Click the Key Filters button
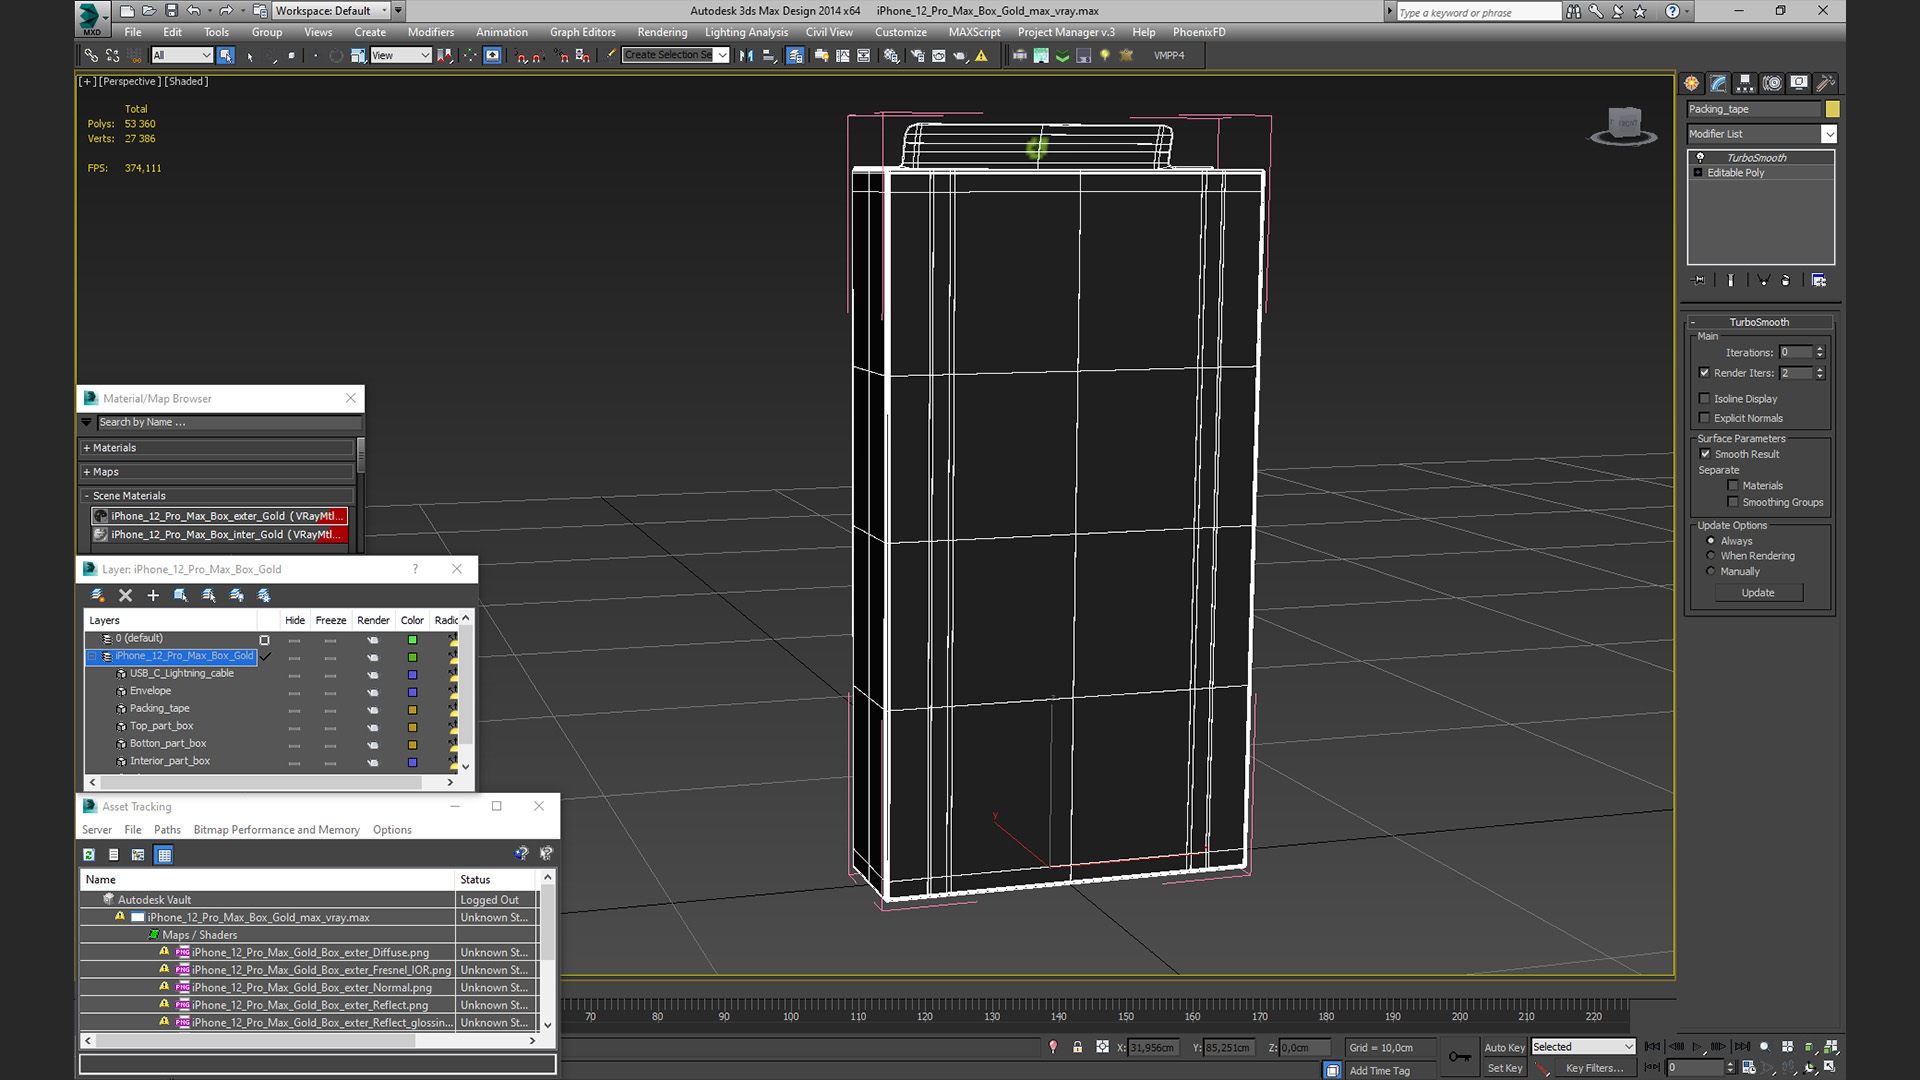This screenshot has width=1920, height=1080. 1594,1068
